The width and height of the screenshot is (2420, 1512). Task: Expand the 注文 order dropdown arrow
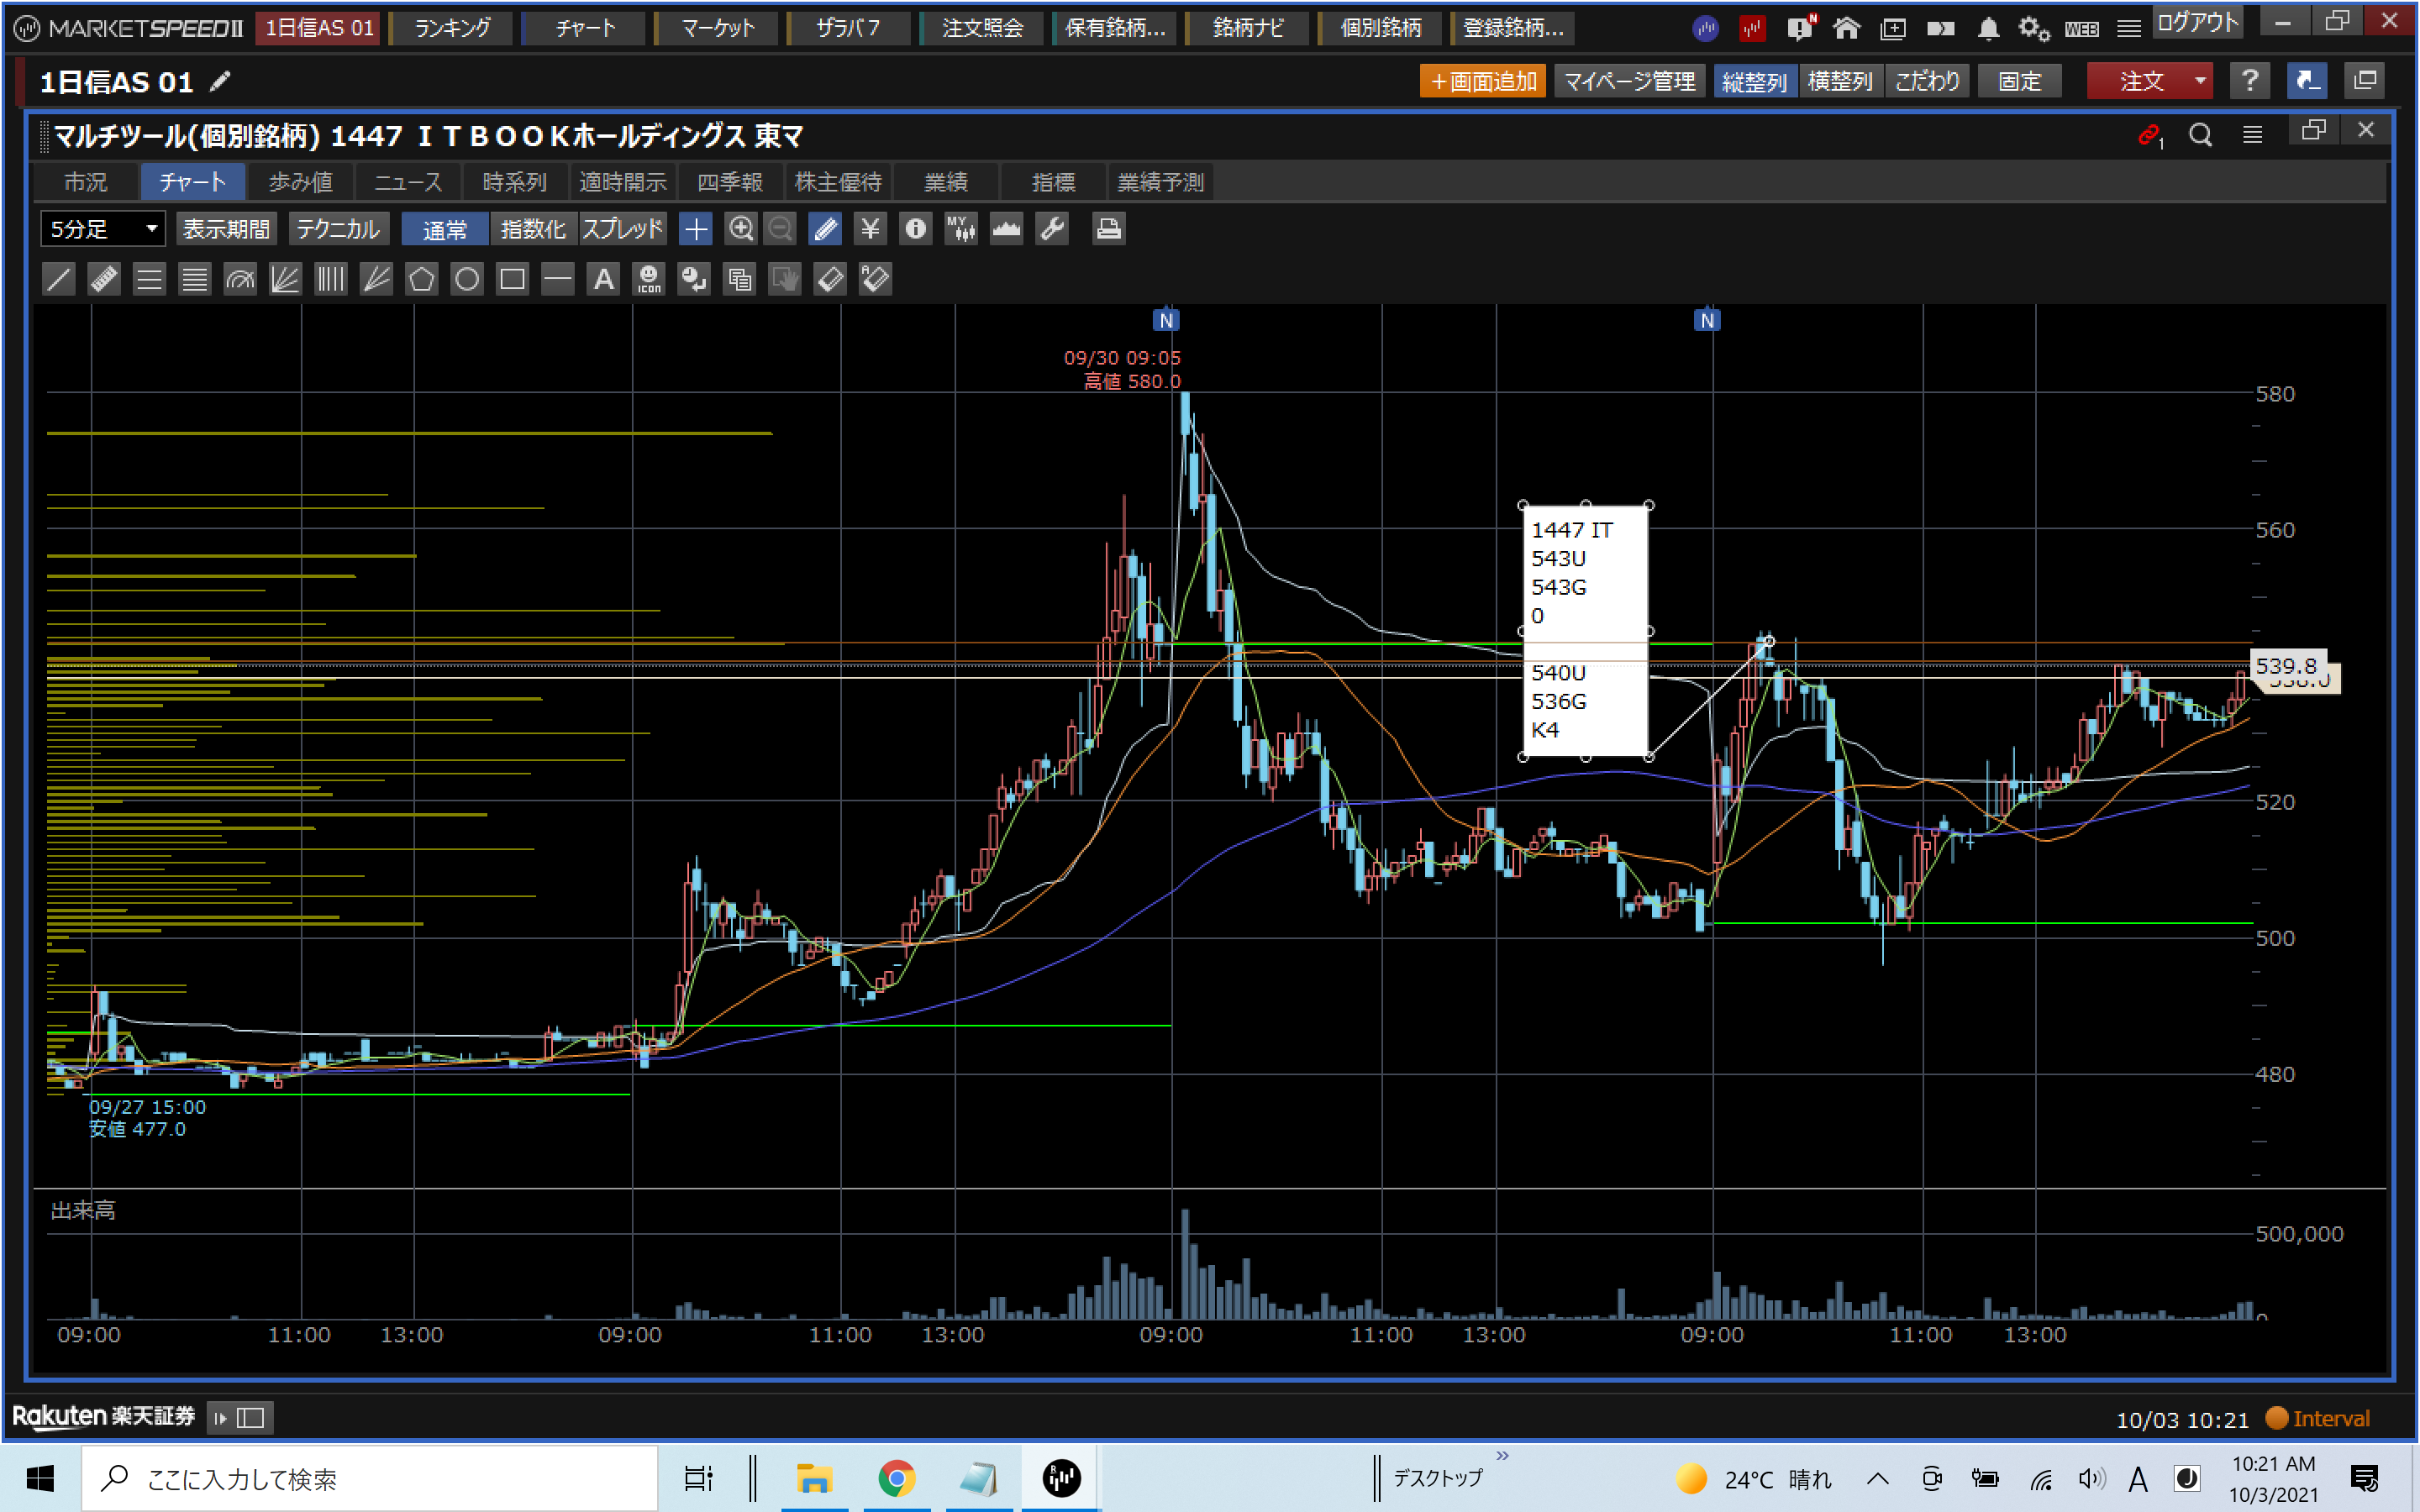(2200, 81)
